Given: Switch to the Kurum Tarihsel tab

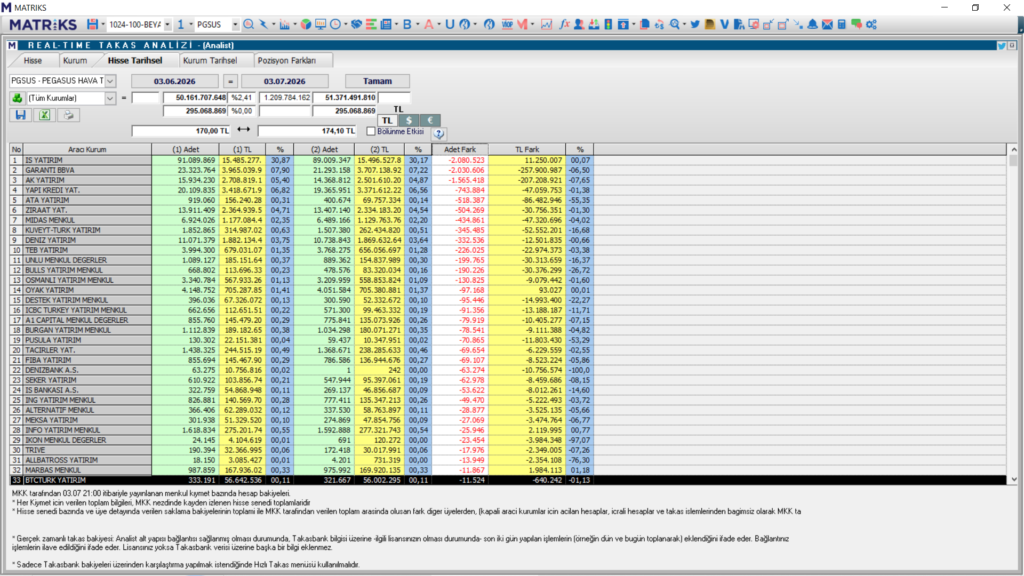Looking at the screenshot, I should click(210, 60).
